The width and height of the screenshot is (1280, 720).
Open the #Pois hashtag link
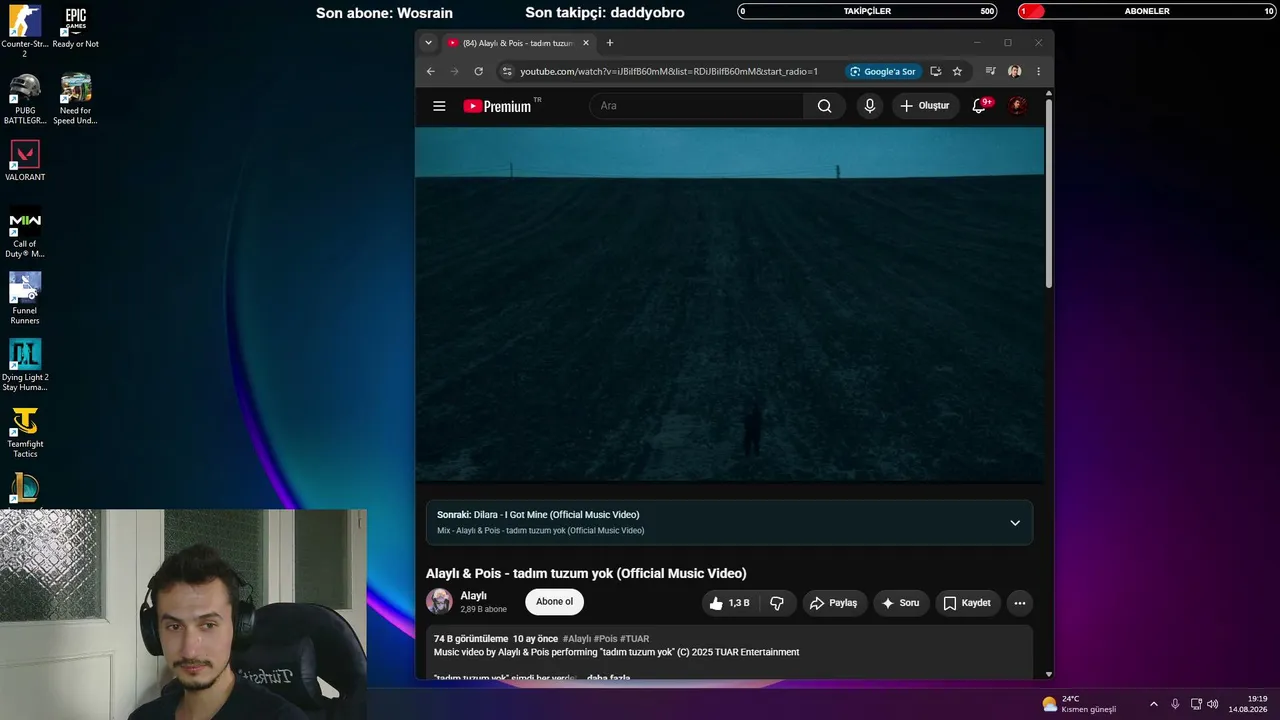[x=605, y=638]
